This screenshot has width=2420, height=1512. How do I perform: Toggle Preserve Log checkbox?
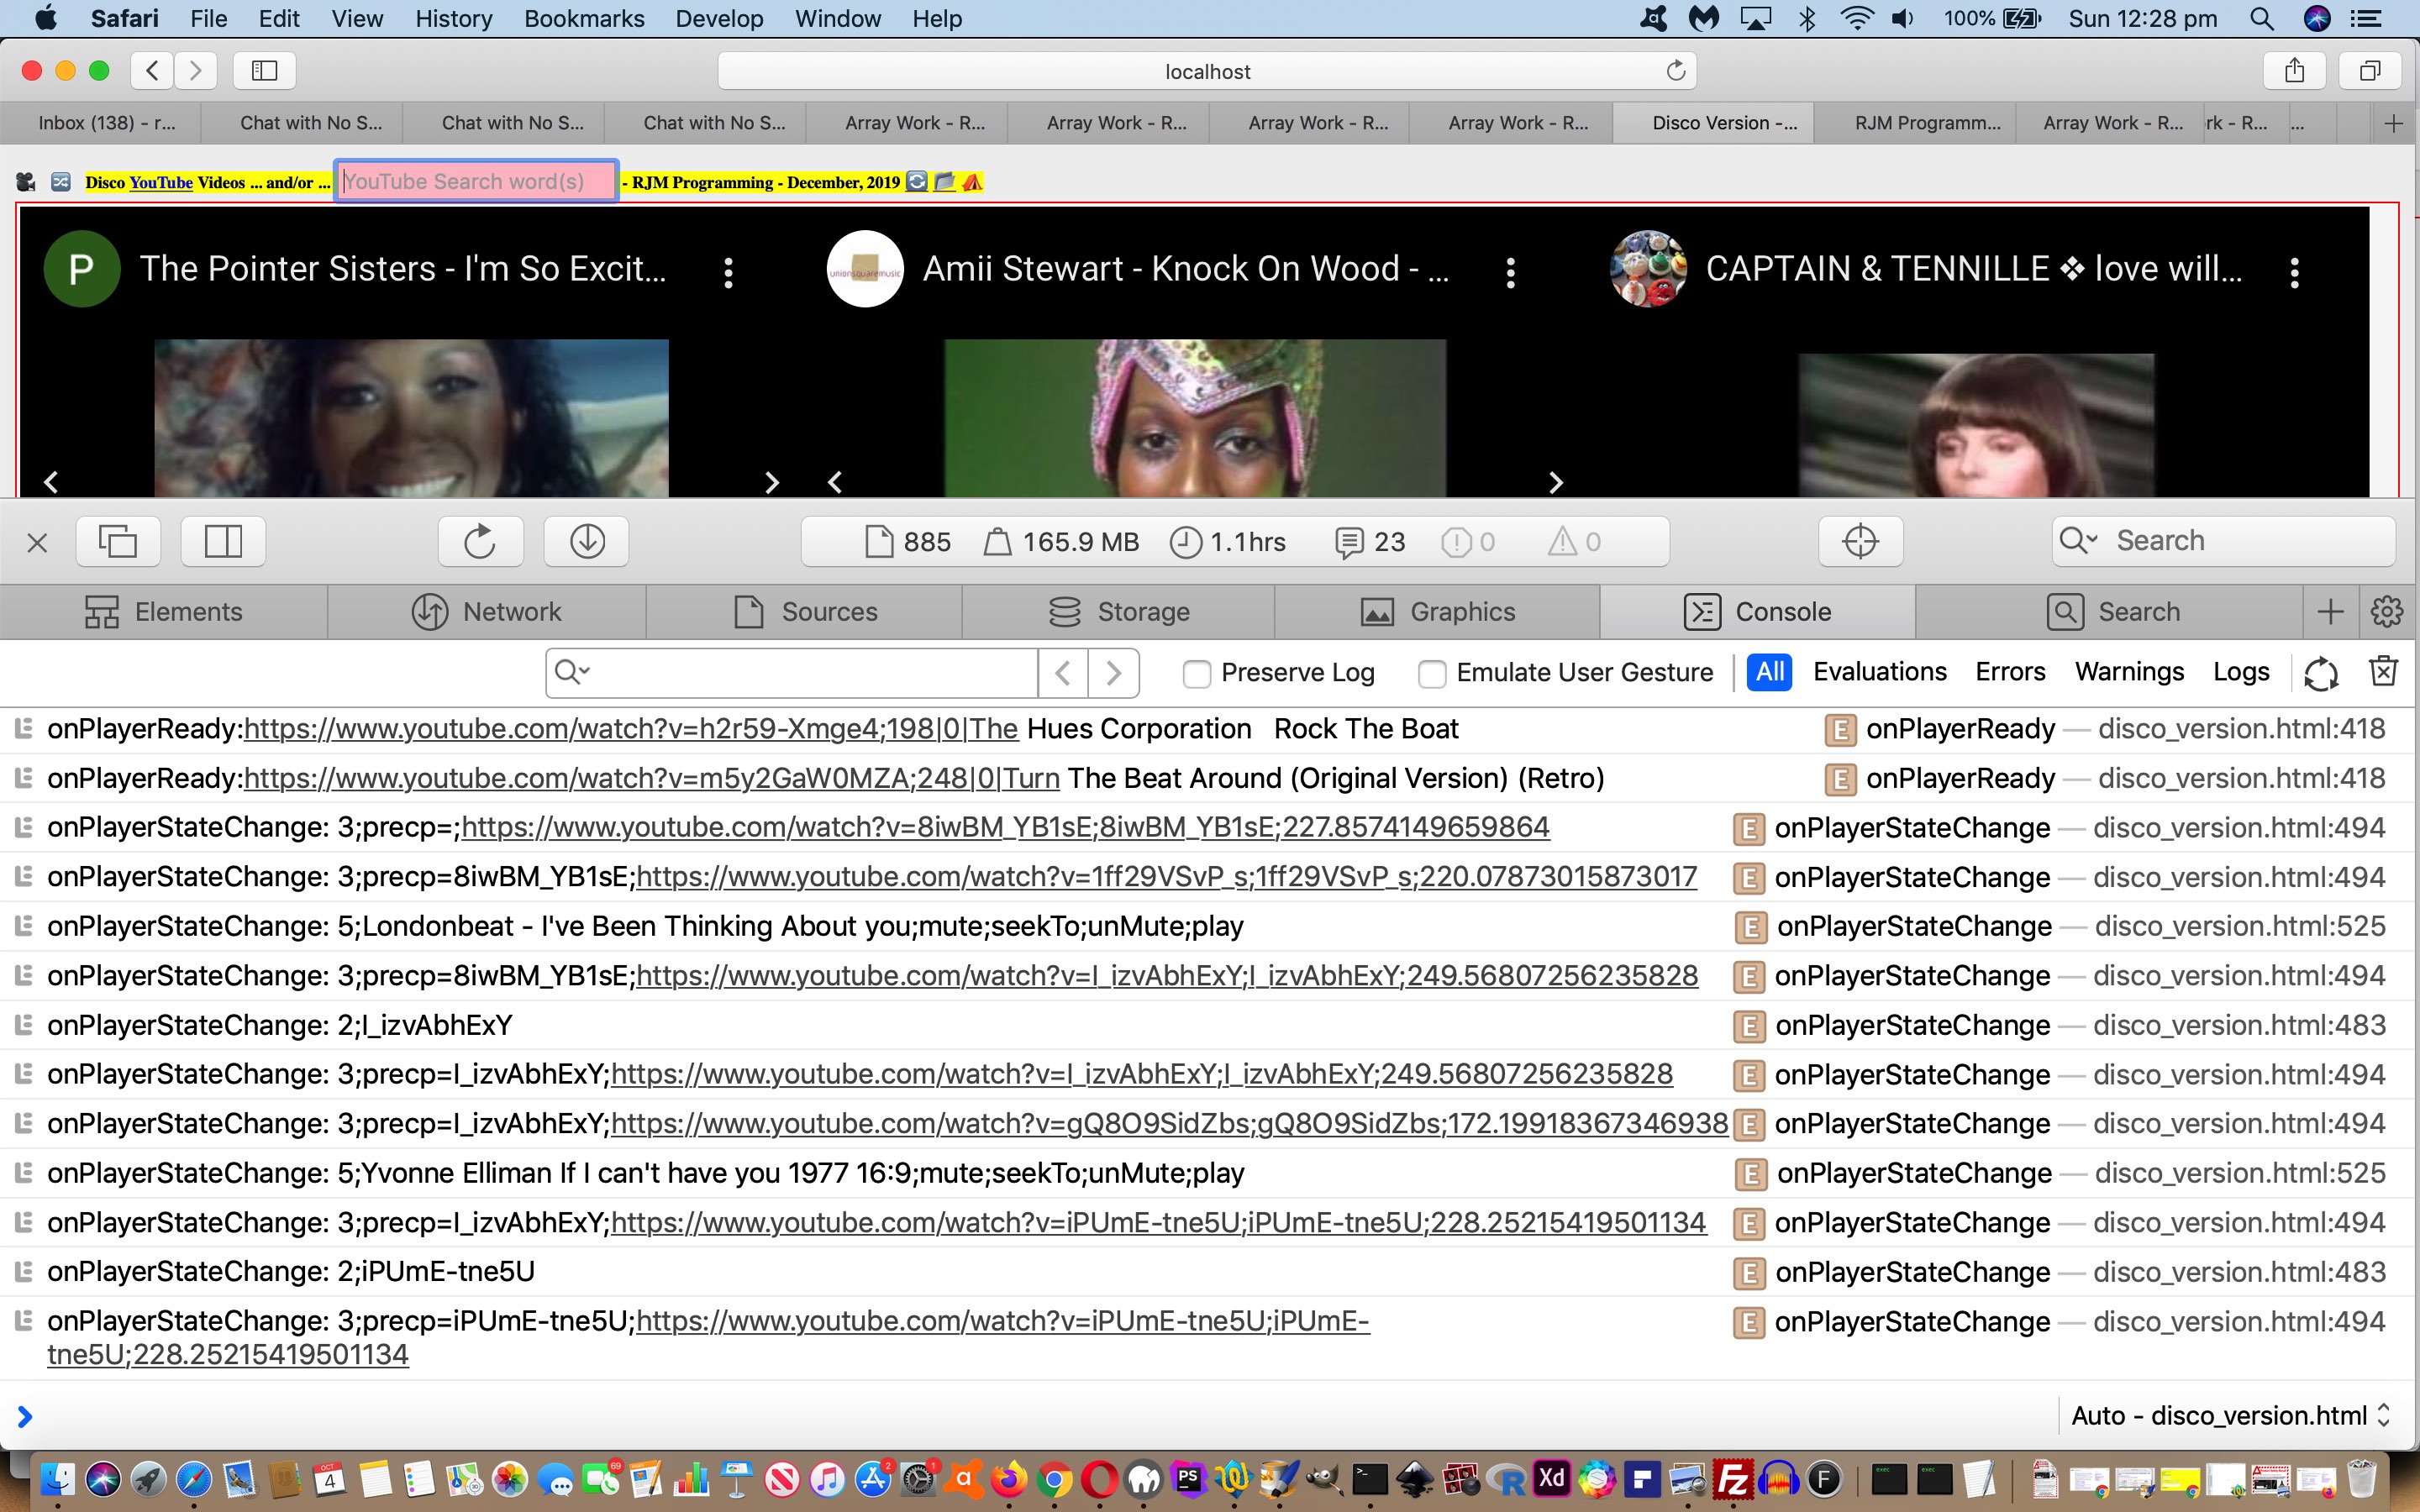point(1197,674)
